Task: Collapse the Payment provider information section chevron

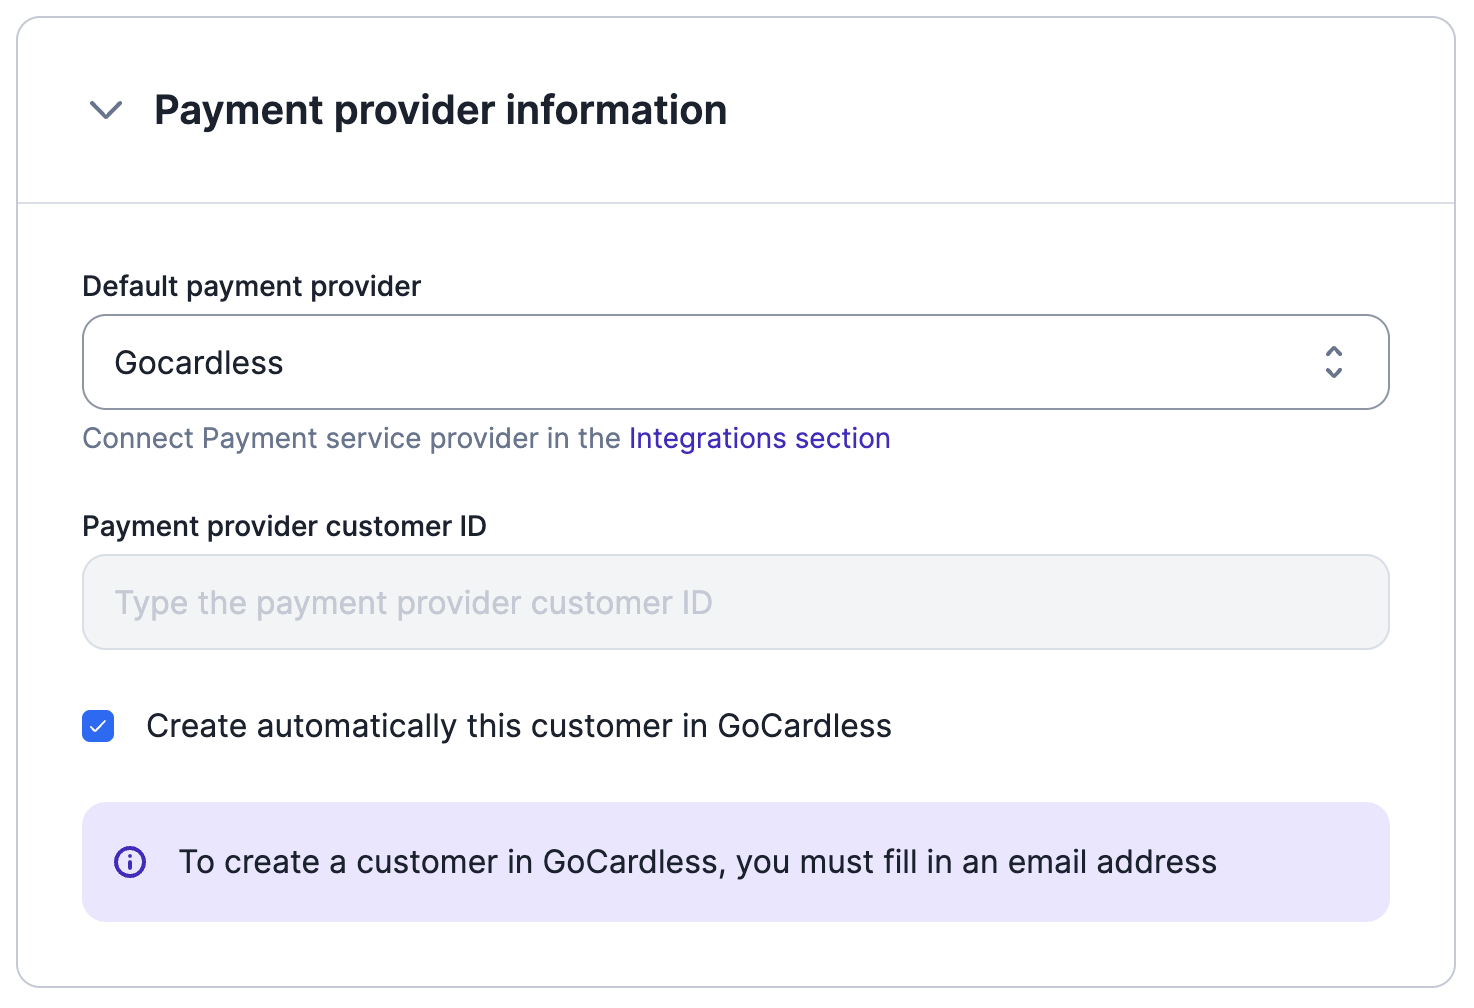Action: point(106,110)
